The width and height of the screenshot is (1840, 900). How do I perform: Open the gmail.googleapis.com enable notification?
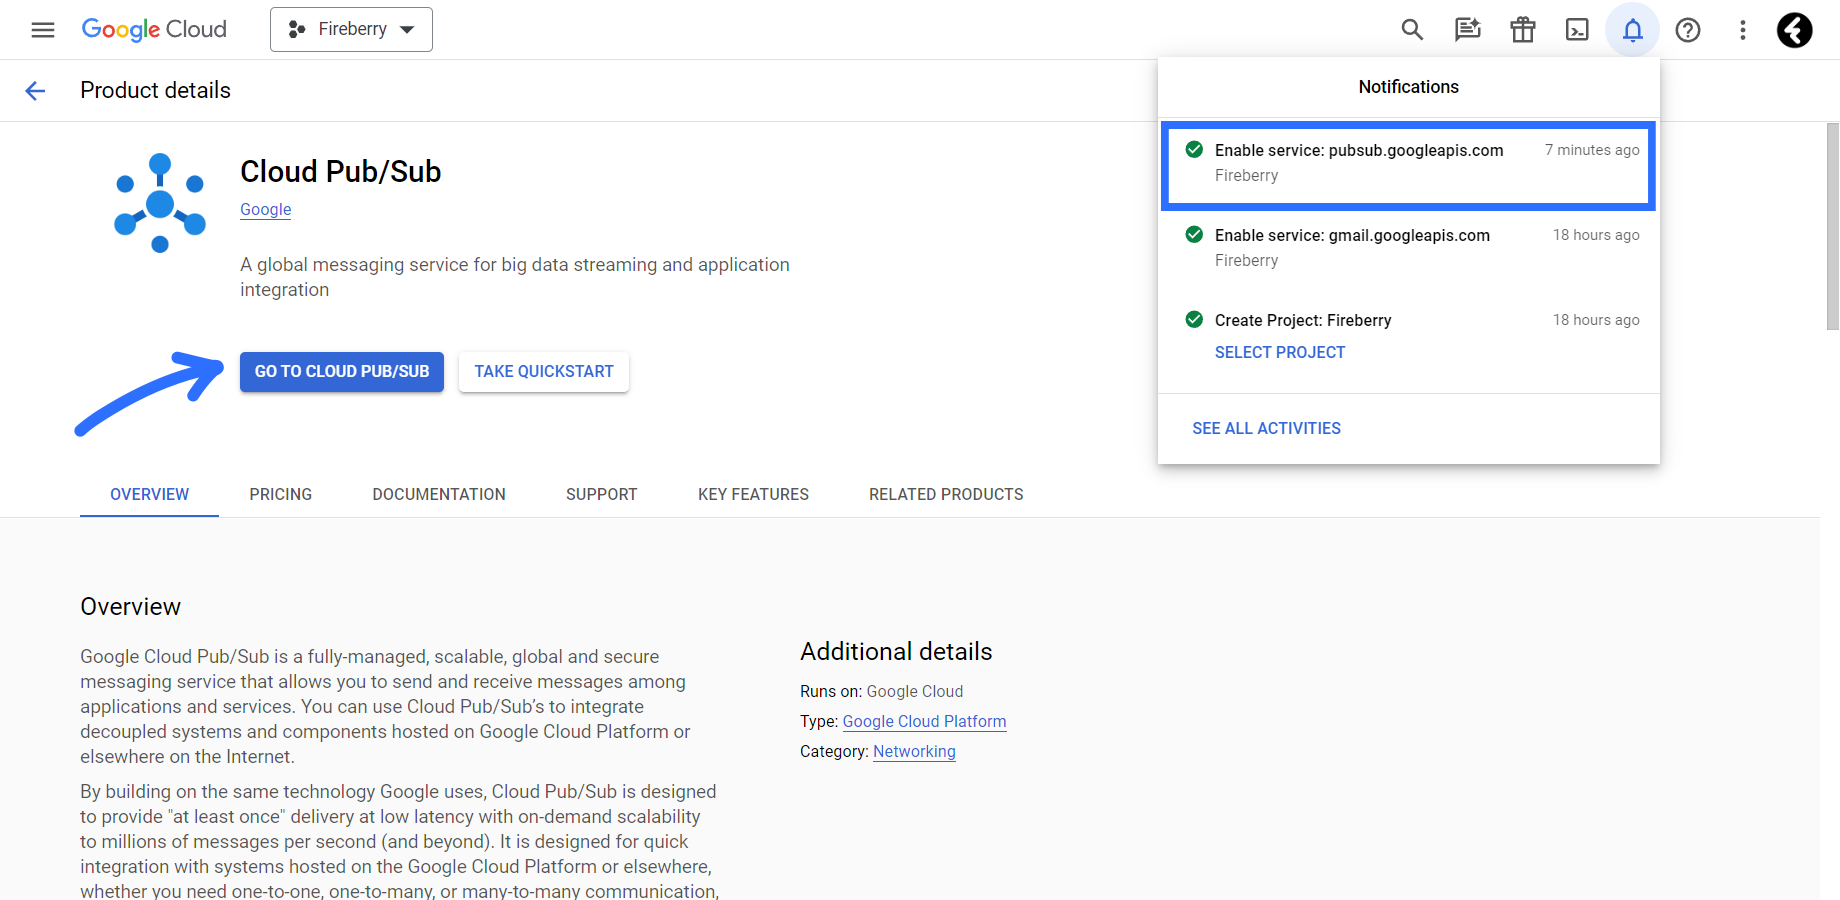point(1408,248)
